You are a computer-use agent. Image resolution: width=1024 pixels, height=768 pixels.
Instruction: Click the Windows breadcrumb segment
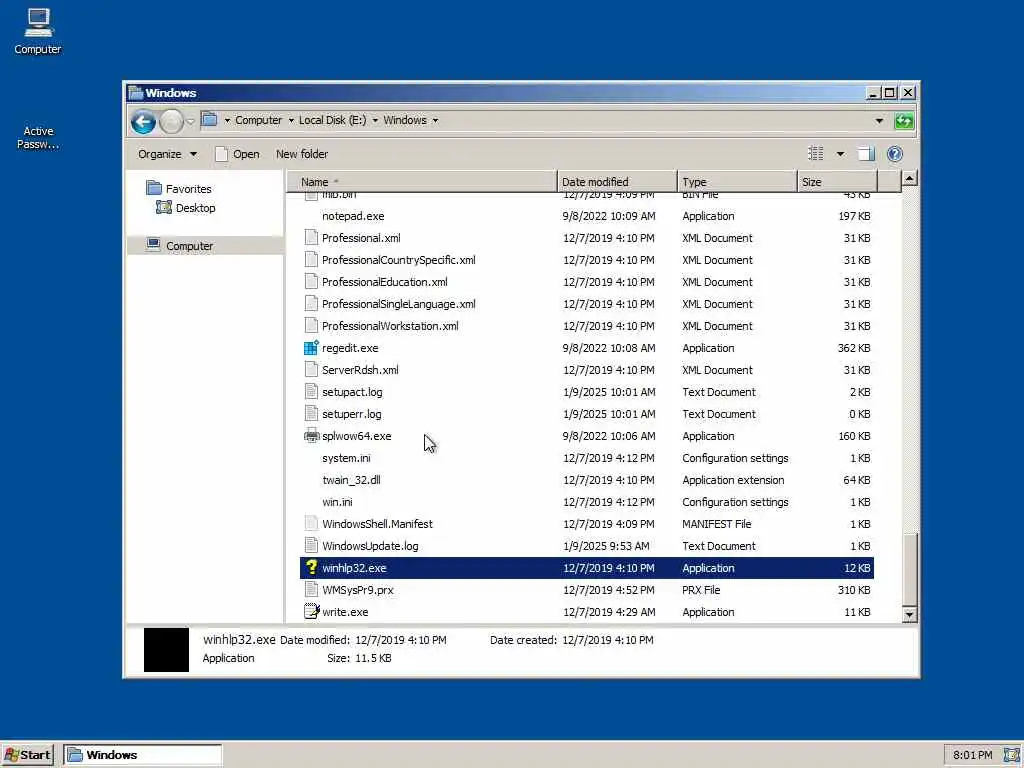[405, 120]
